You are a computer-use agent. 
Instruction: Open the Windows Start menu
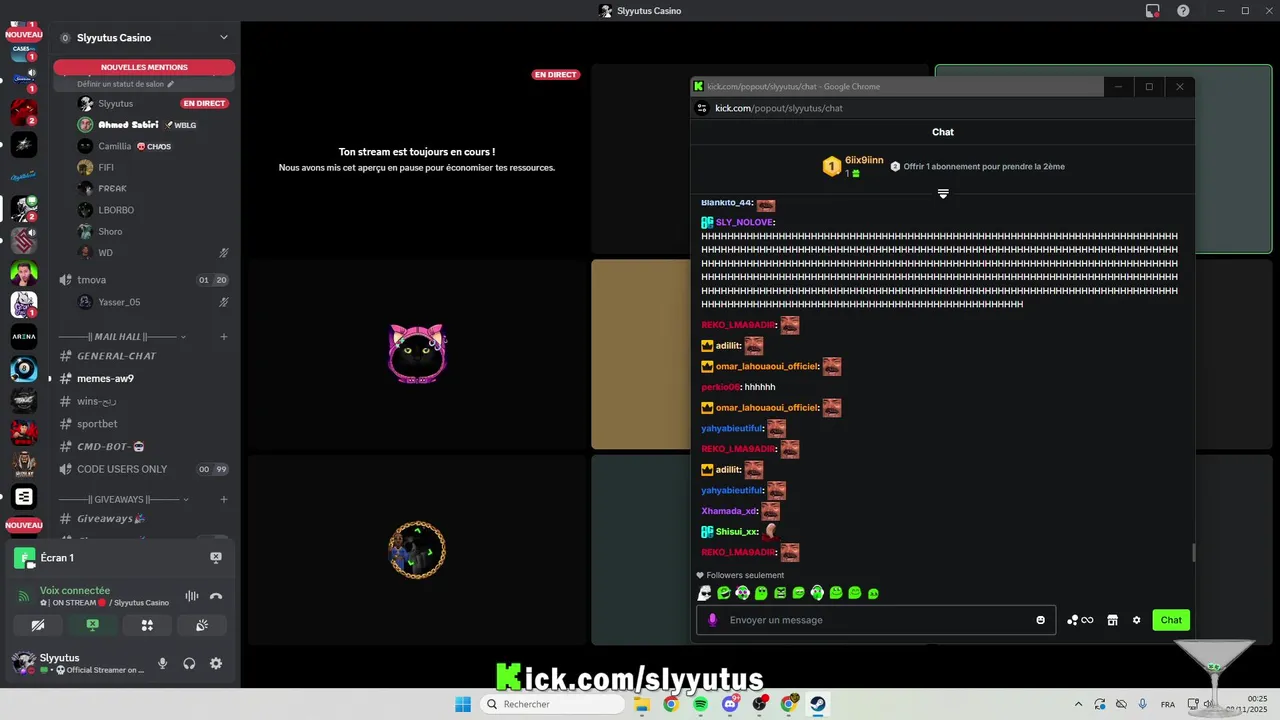463,704
